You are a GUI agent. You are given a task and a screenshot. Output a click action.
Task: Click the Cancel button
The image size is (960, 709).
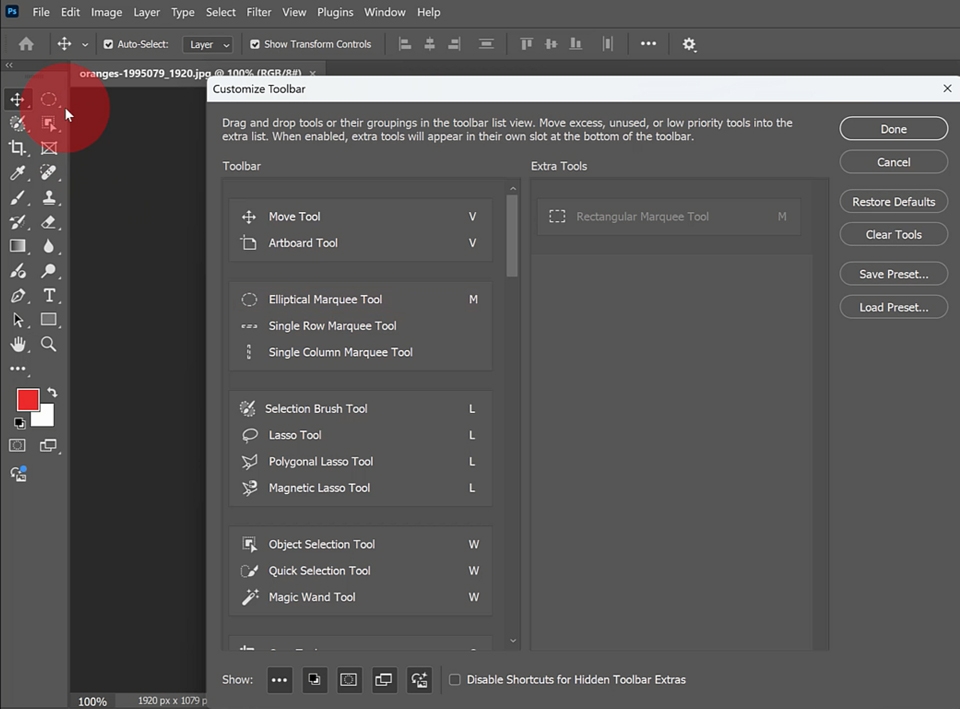click(893, 162)
